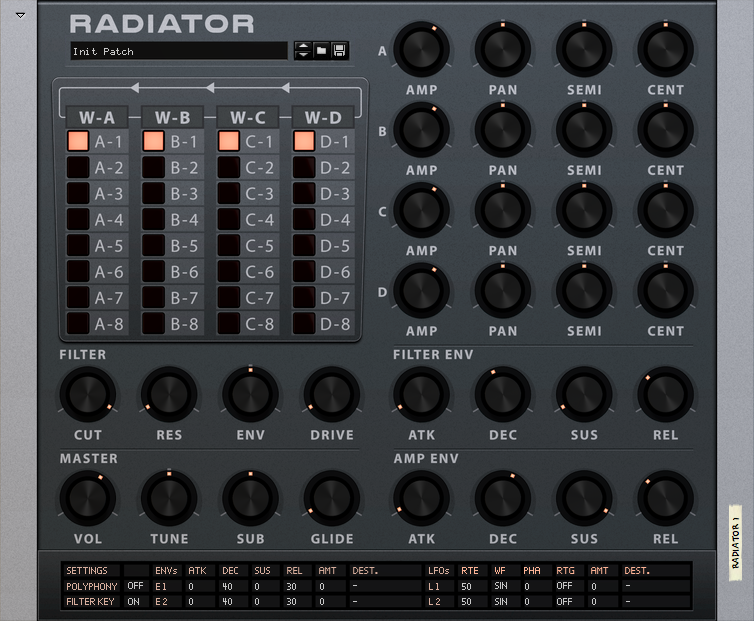Screen dimensions: 754x621
Task: Click the master SUB knob
Action: [x=251, y=498]
